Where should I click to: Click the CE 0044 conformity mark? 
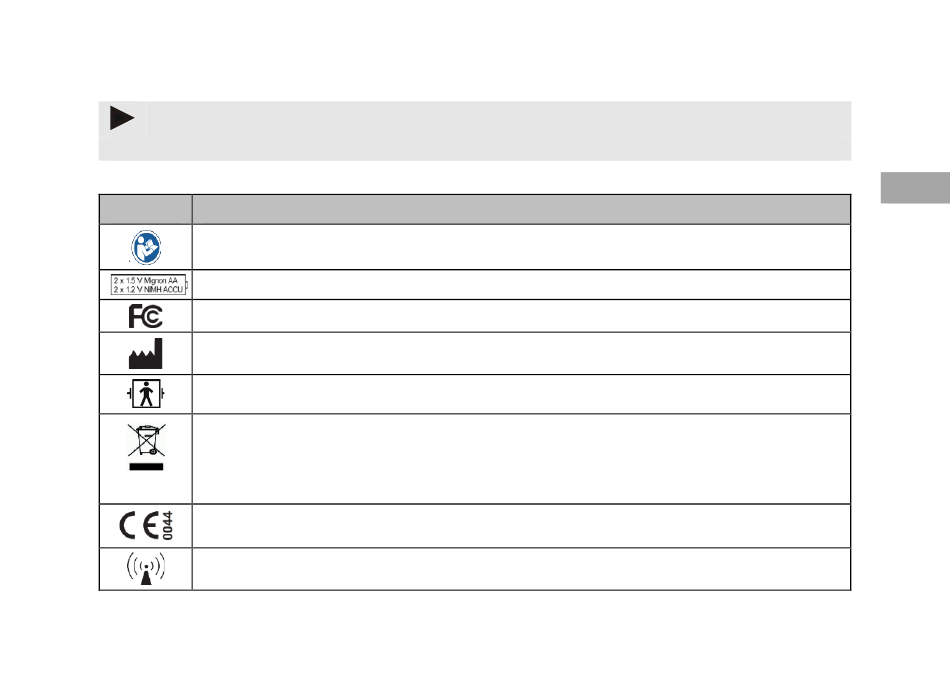pyautogui.click(x=146, y=525)
